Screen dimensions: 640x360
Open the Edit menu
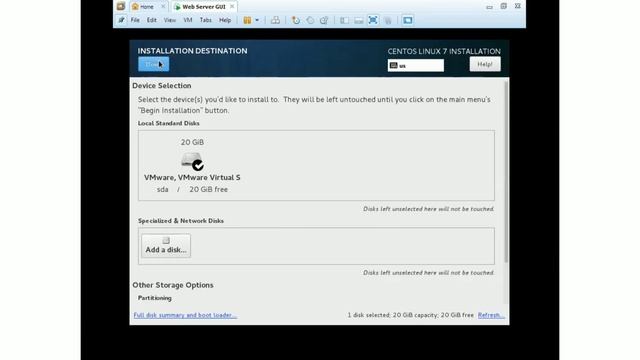[151, 20]
